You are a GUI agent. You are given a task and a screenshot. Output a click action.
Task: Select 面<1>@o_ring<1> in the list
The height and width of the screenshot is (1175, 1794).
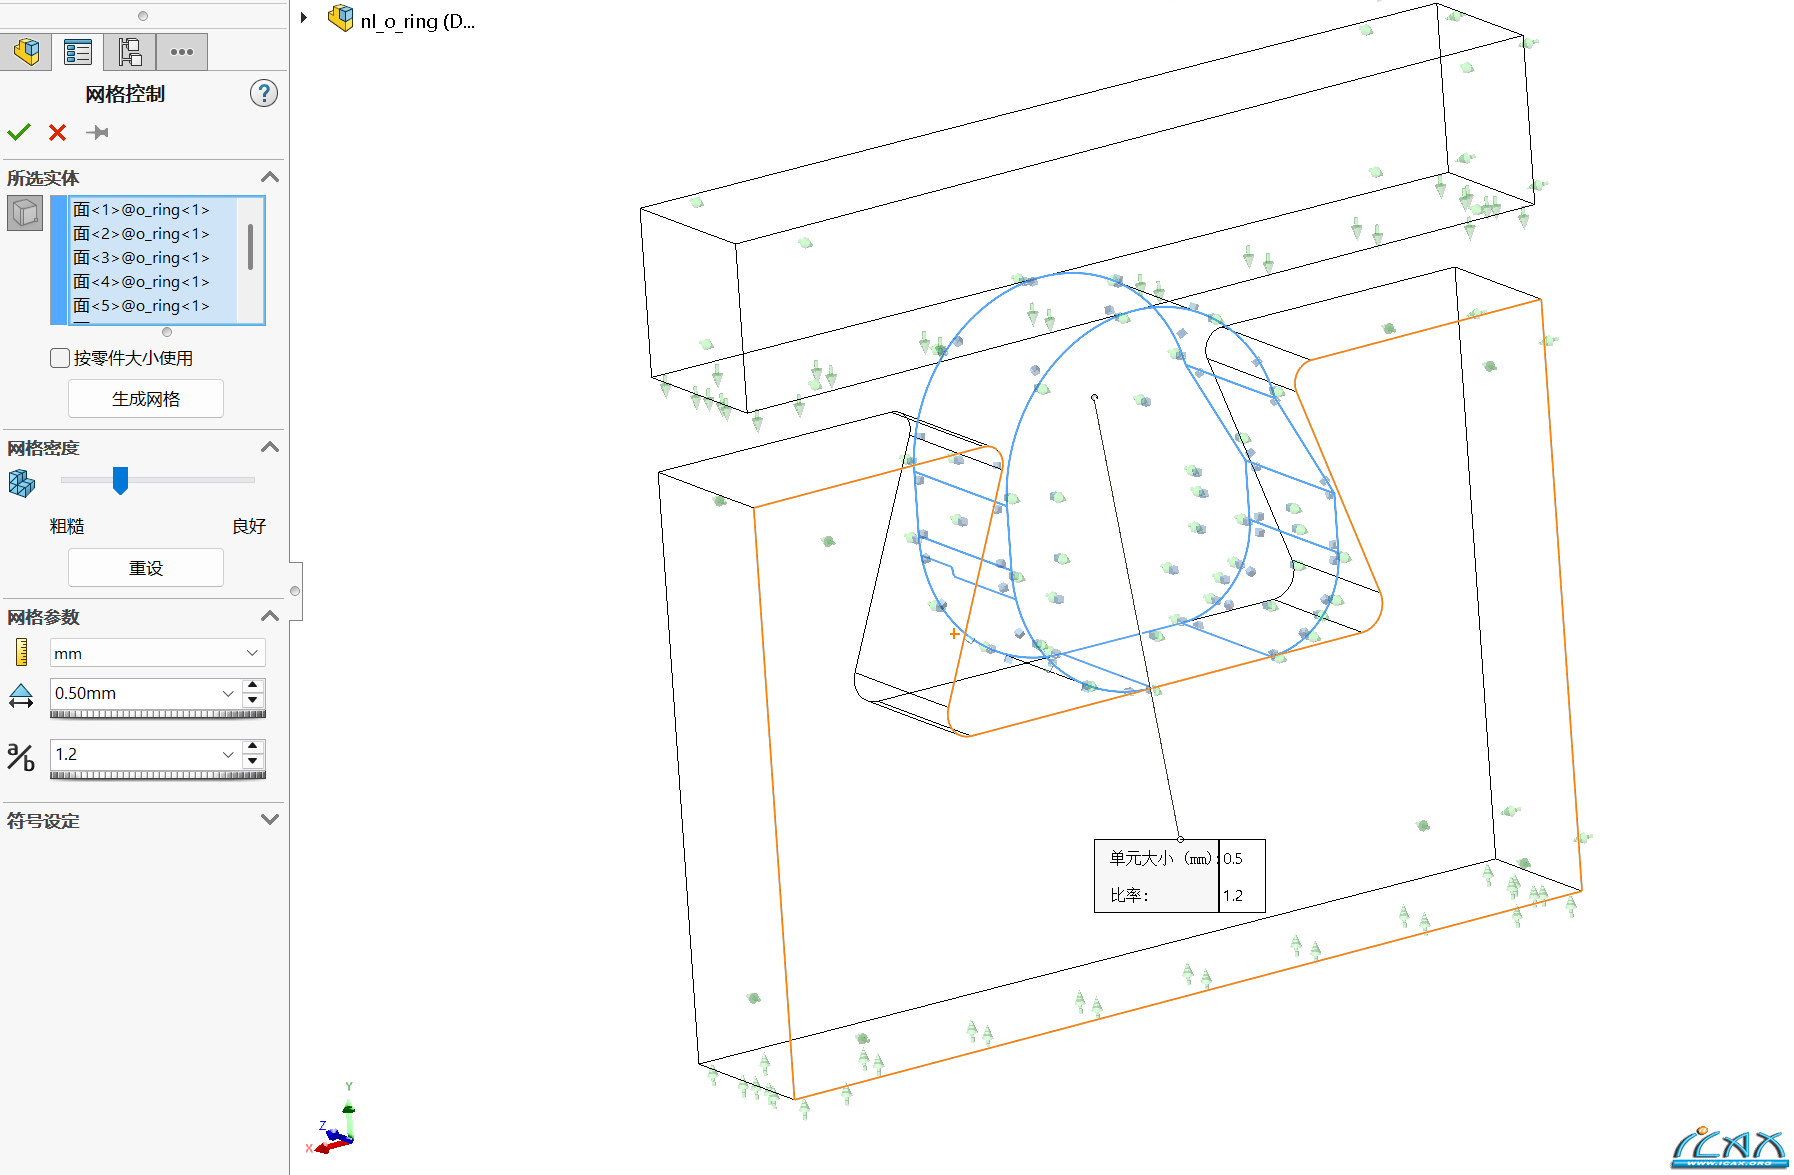pos(141,210)
